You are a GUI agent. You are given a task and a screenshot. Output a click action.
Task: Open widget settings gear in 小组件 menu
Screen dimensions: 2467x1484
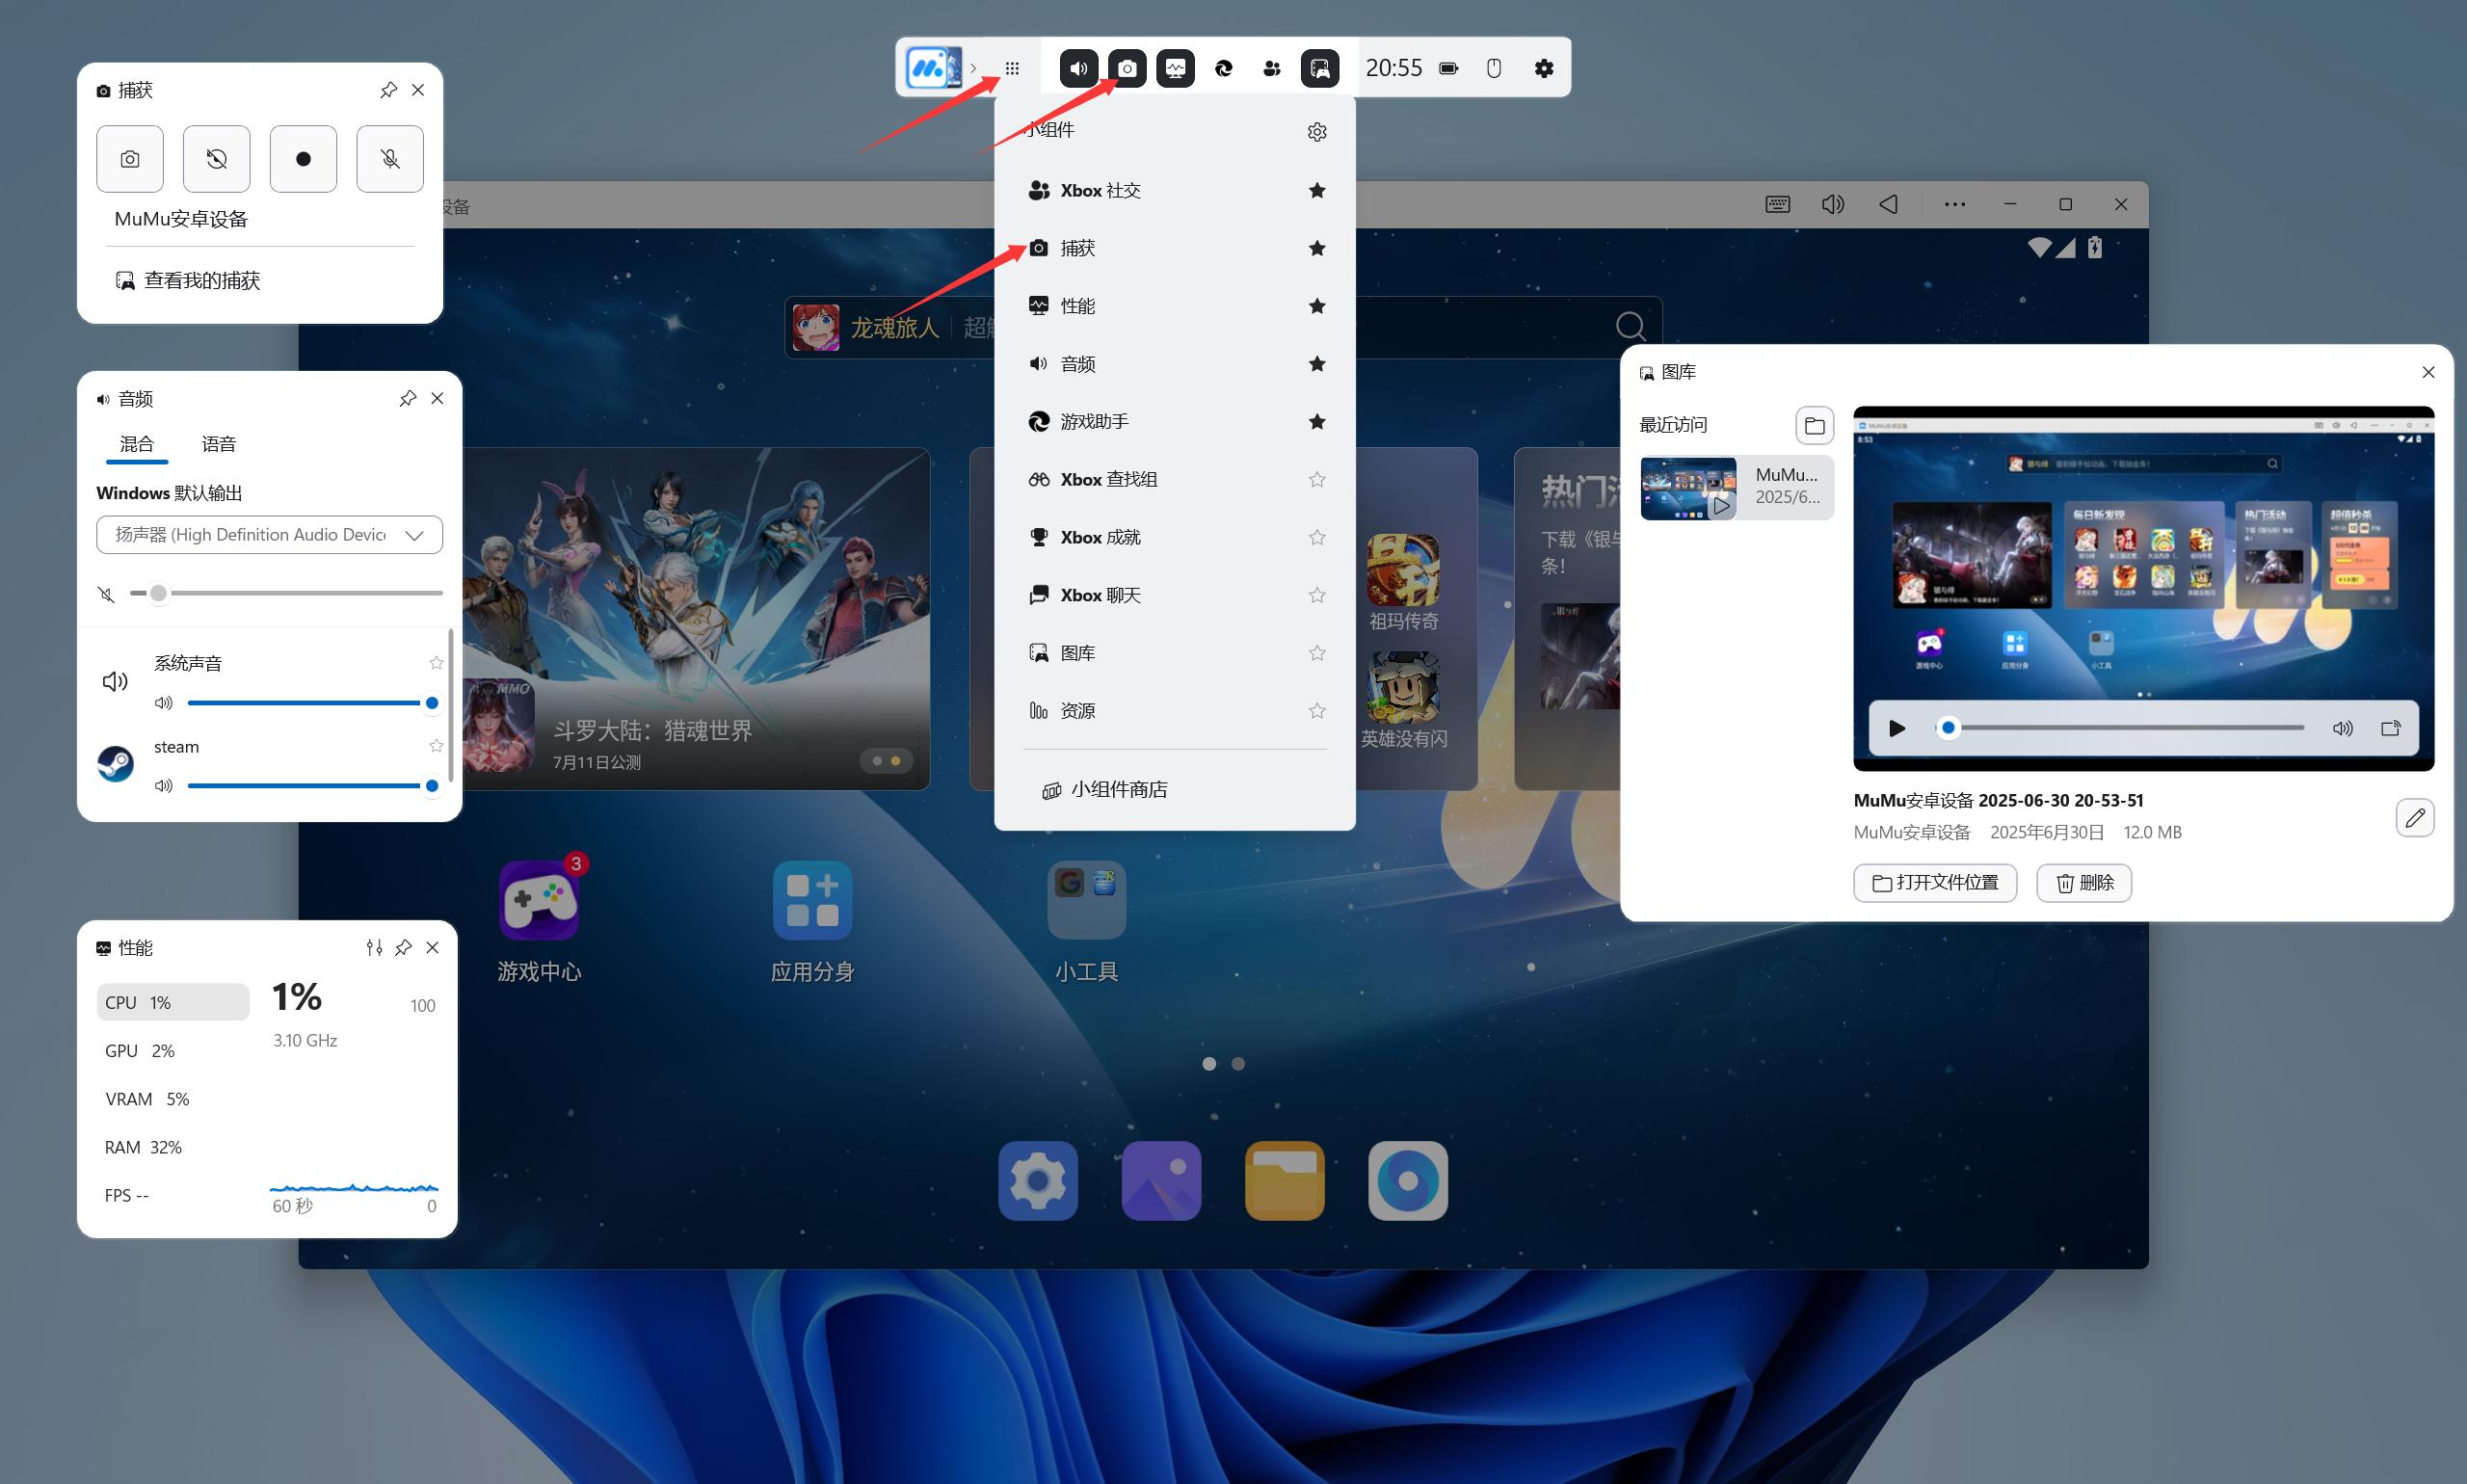click(x=1317, y=132)
